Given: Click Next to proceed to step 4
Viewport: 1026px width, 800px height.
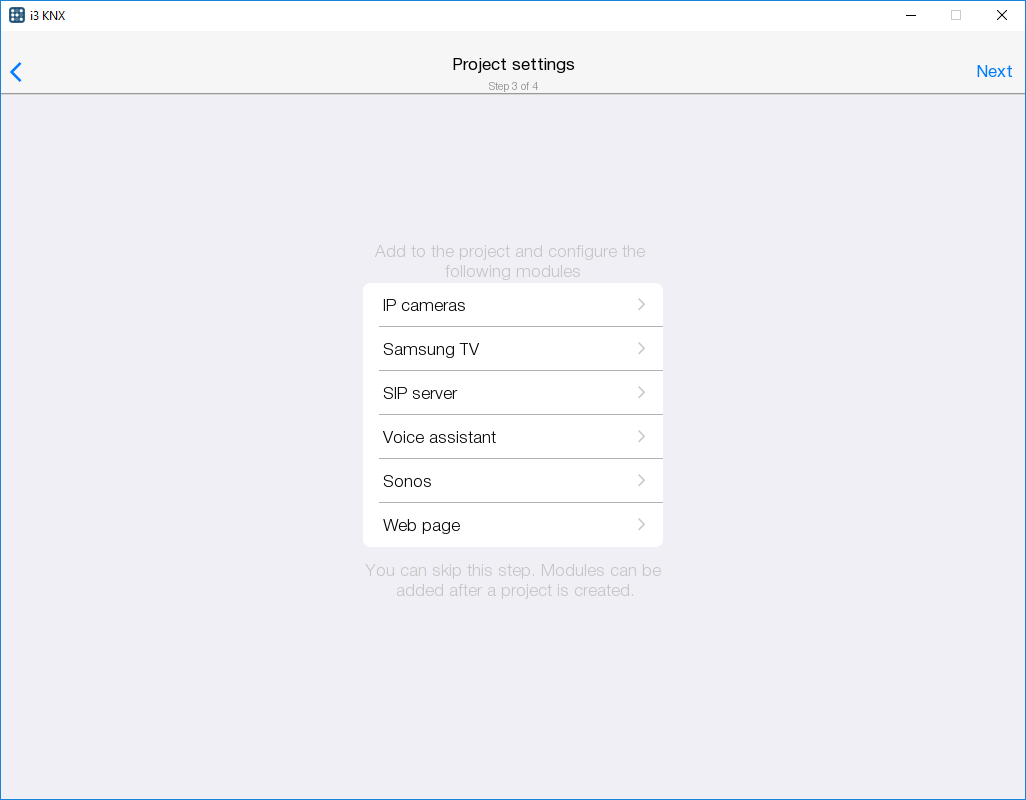Looking at the screenshot, I should (994, 71).
